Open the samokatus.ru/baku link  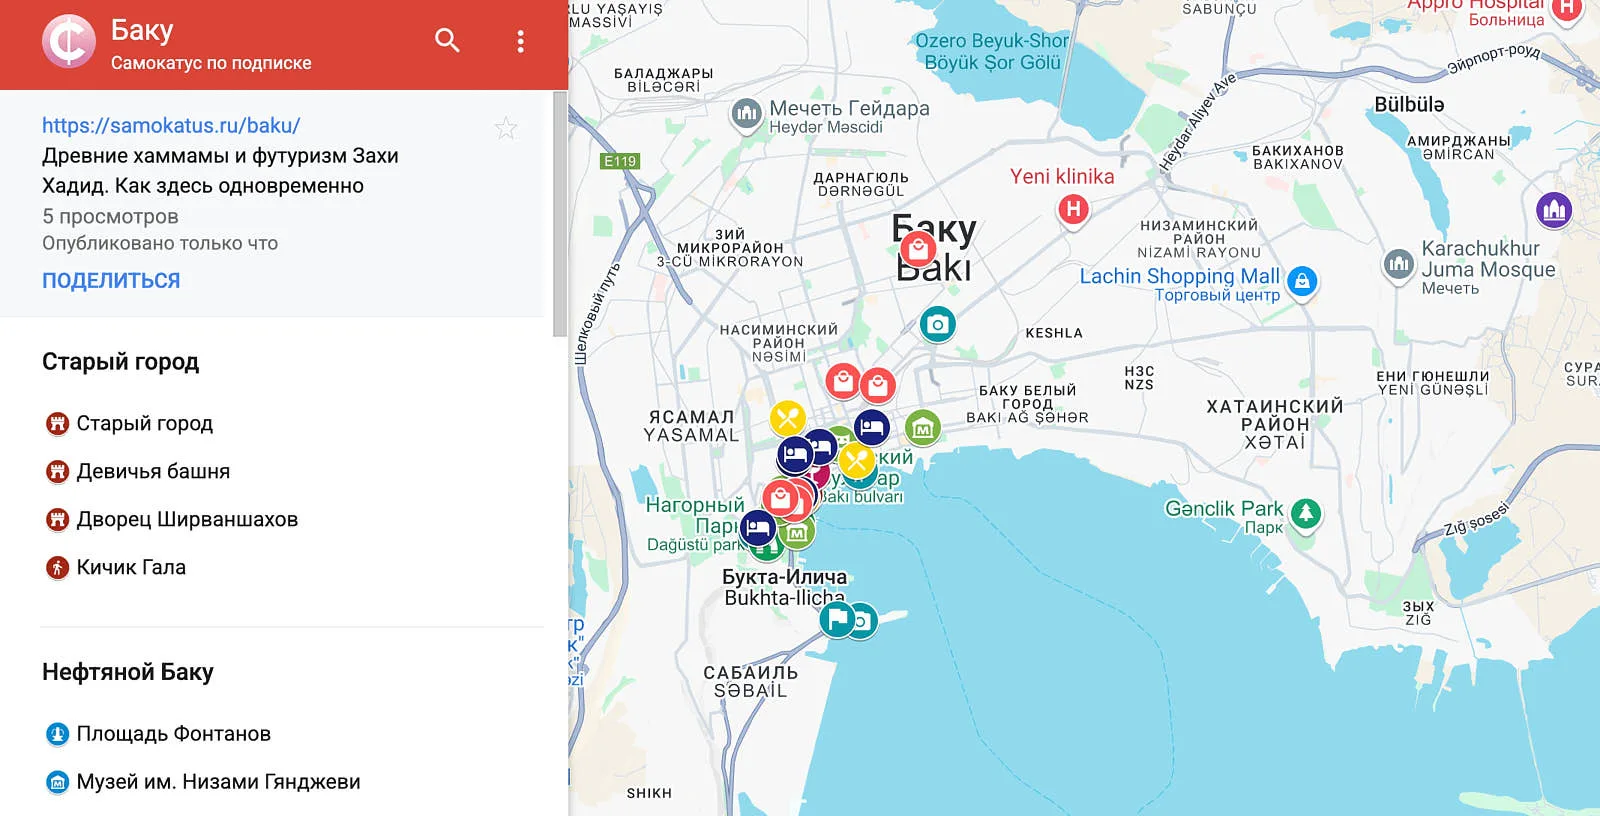click(x=171, y=125)
